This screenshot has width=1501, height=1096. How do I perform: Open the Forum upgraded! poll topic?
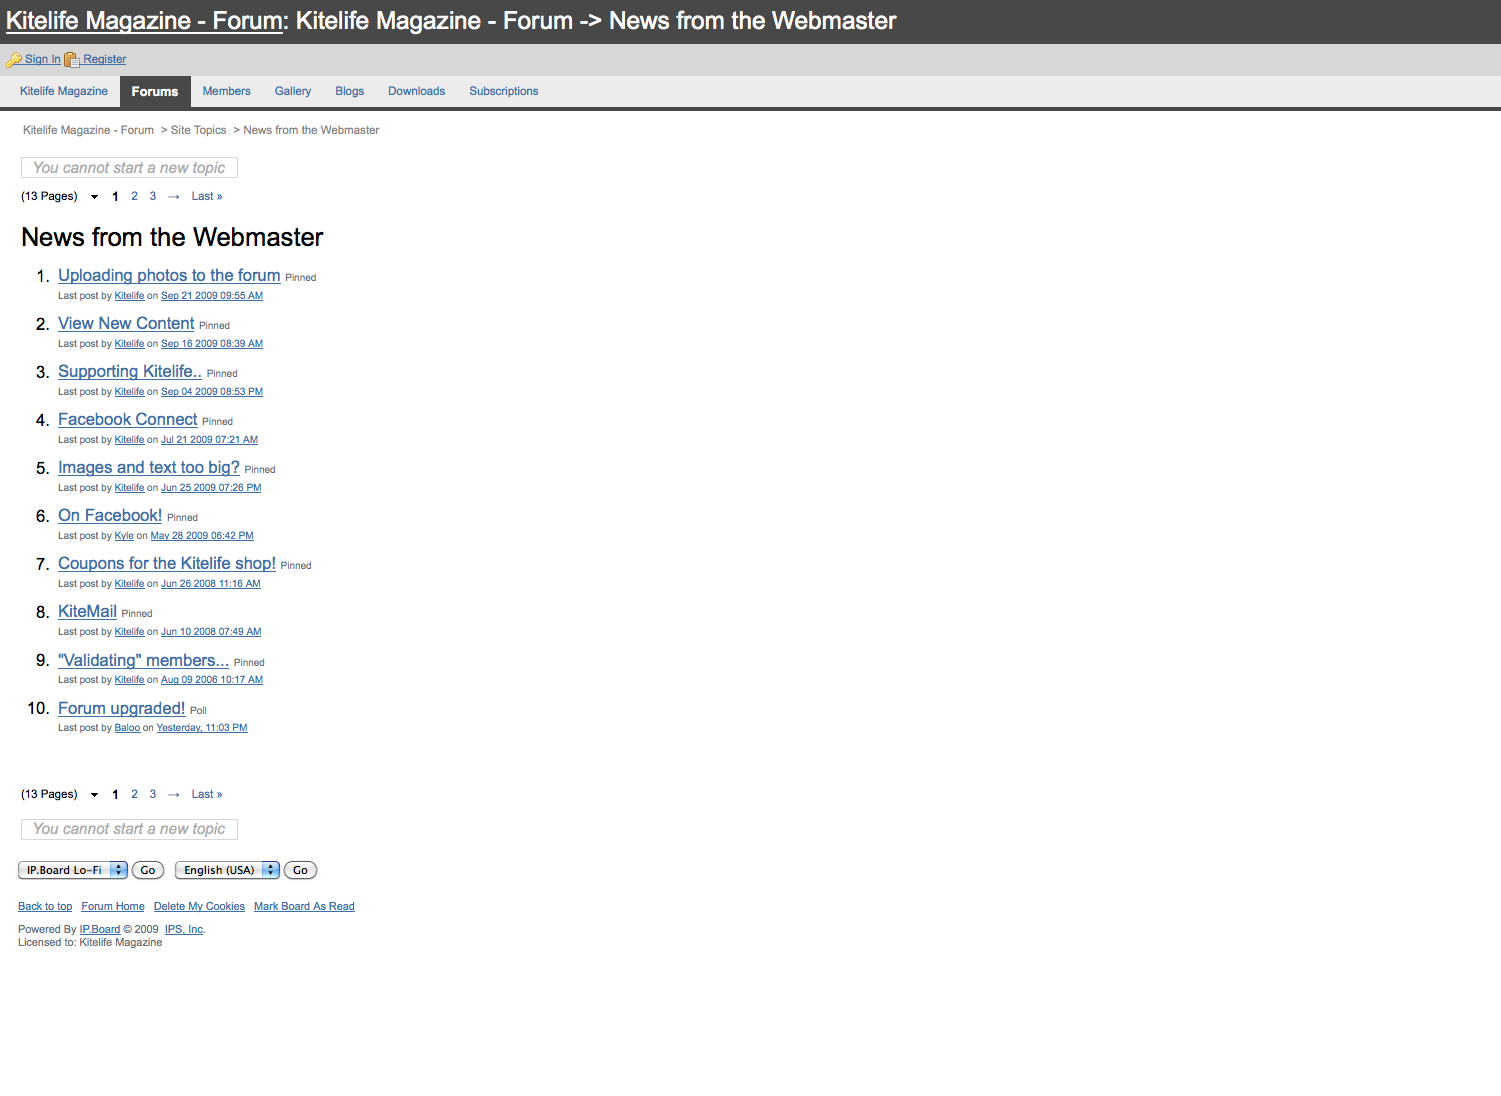(121, 708)
